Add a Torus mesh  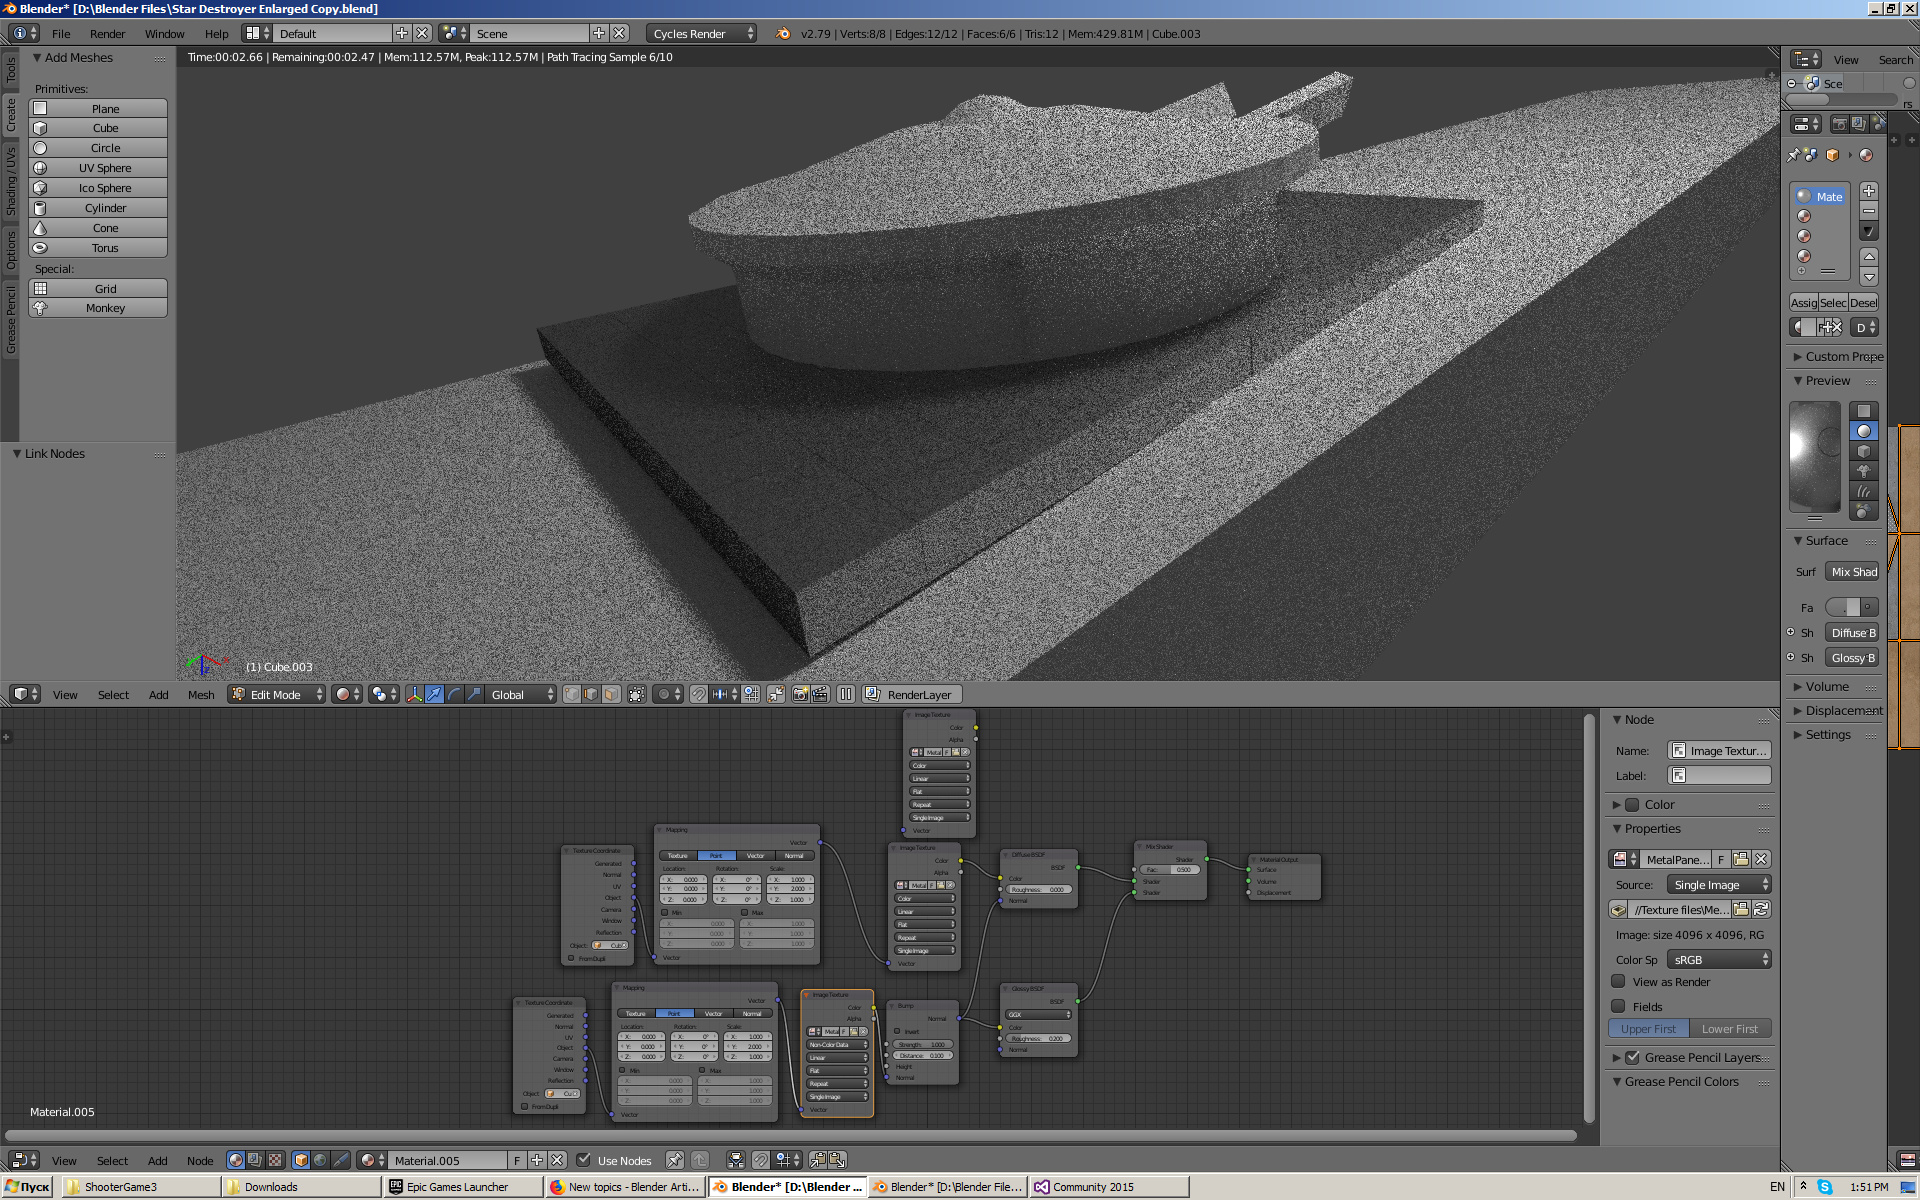(x=98, y=248)
